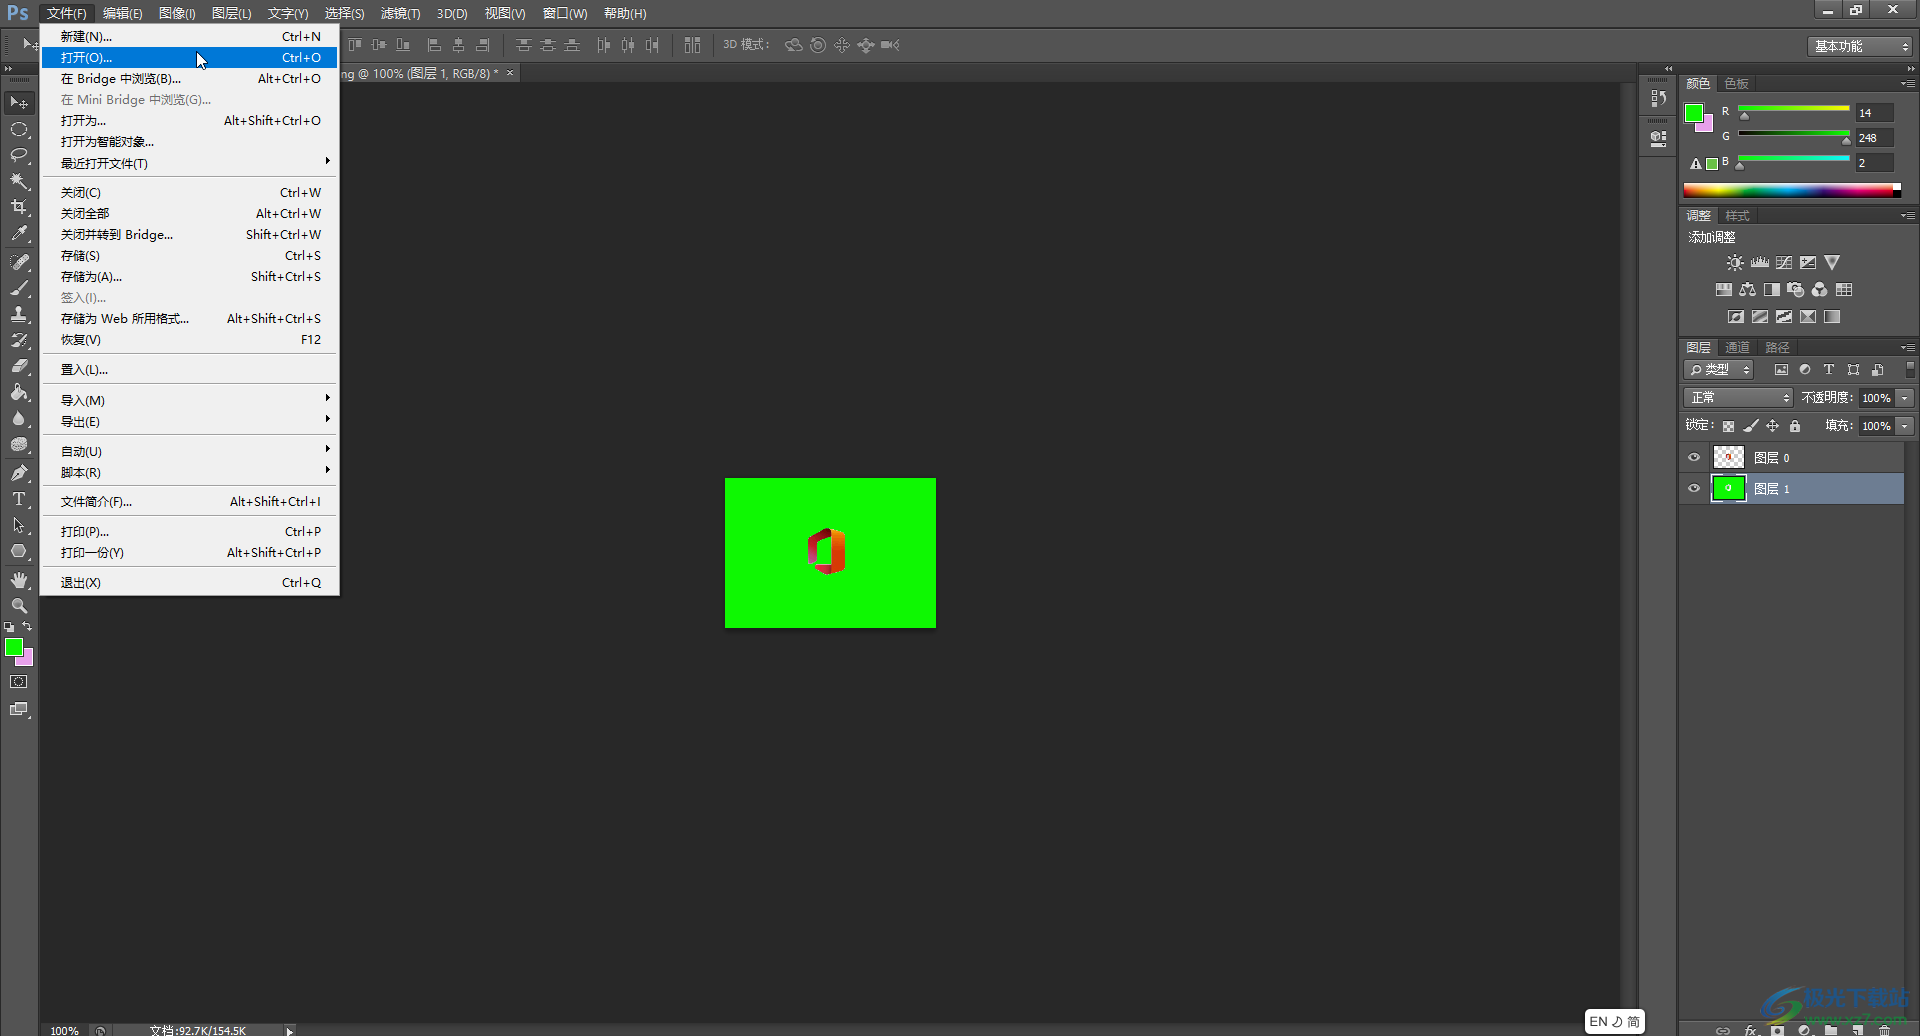Screen dimensions: 1920x1036
Task: Select the Zoom tool
Action: pyautogui.click(x=19, y=606)
